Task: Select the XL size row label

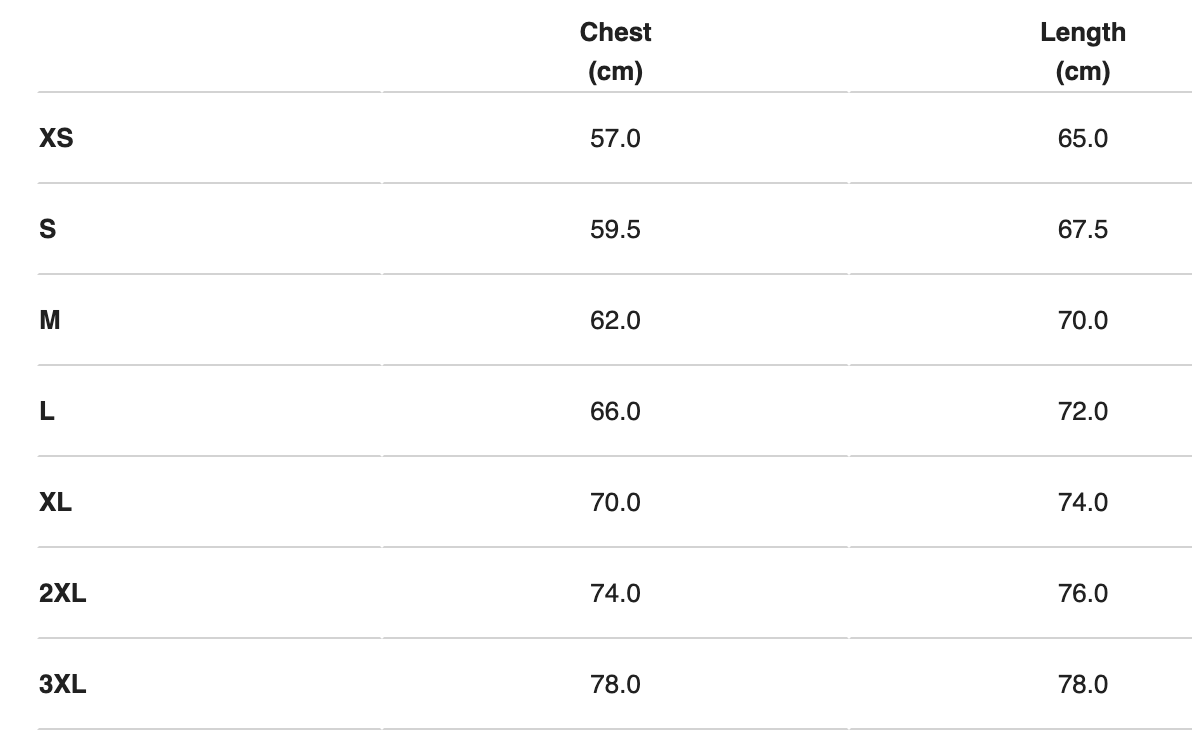Action: tap(55, 502)
